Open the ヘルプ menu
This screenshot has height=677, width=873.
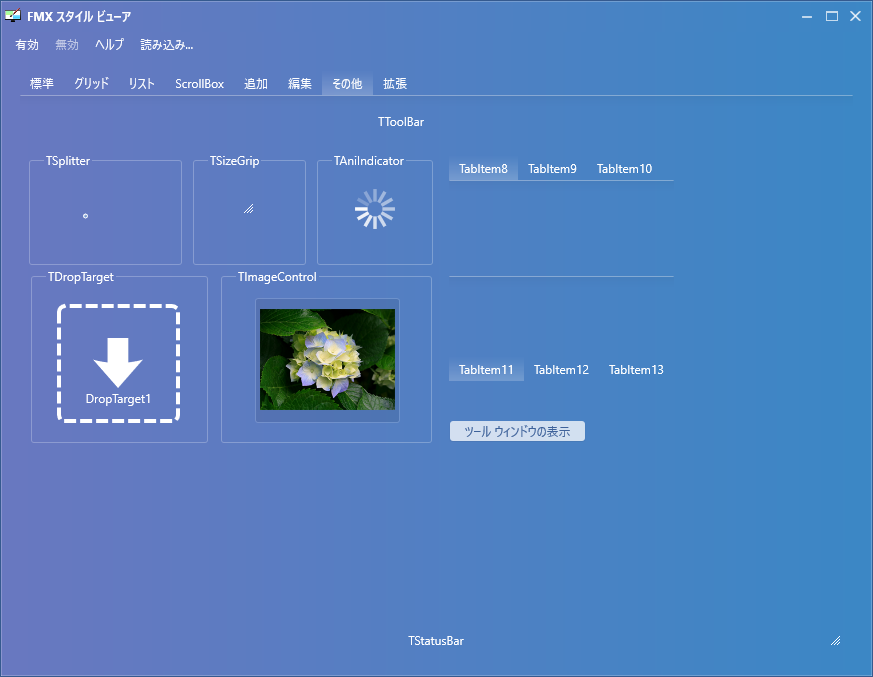click(x=109, y=45)
